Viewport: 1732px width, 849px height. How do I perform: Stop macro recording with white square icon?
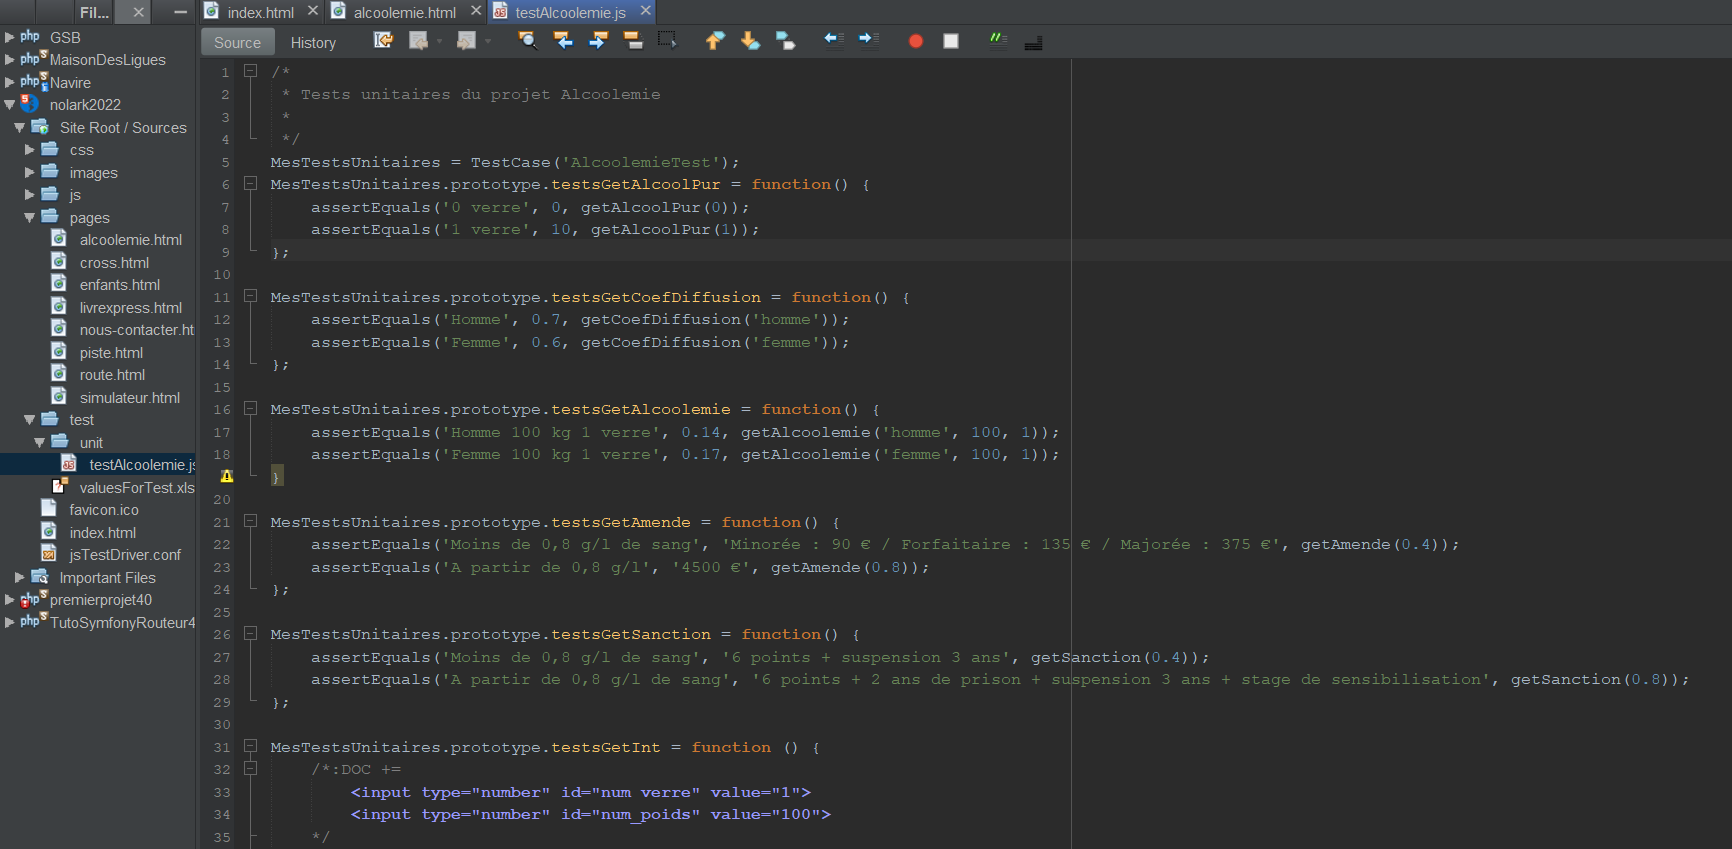[951, 41]
